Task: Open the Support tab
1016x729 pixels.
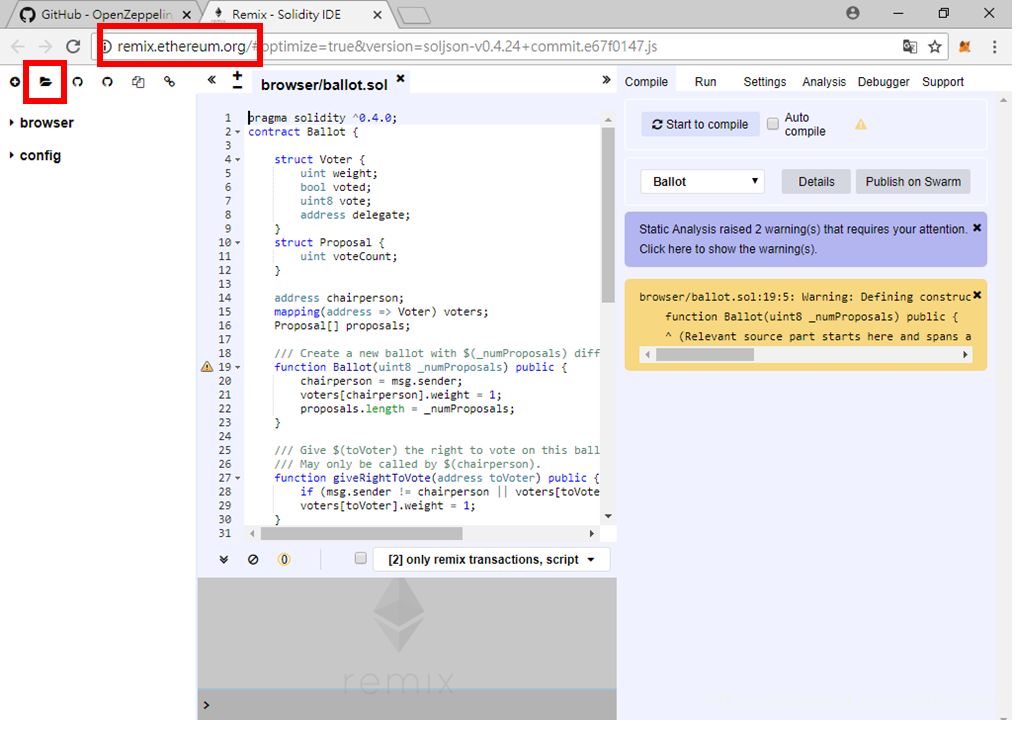Action: coord(943,82)
